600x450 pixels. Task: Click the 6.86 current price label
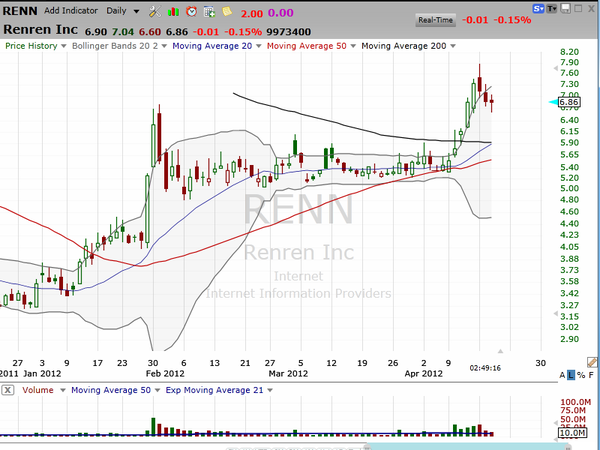tap(569, 102)
